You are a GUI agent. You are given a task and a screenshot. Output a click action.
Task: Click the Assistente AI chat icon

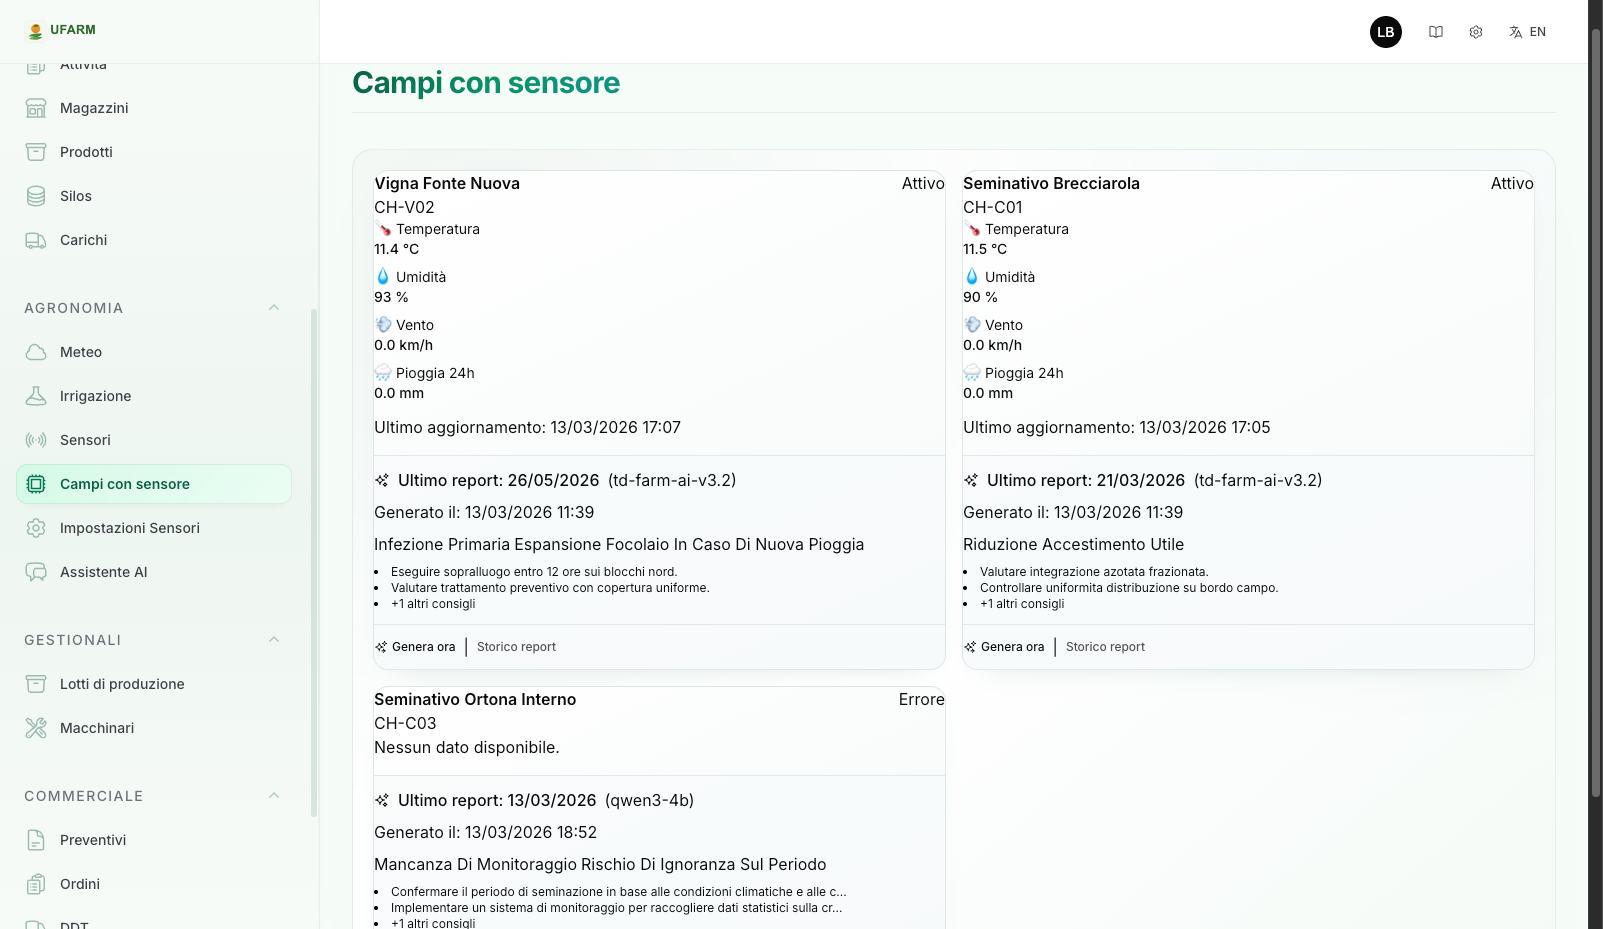36,572
